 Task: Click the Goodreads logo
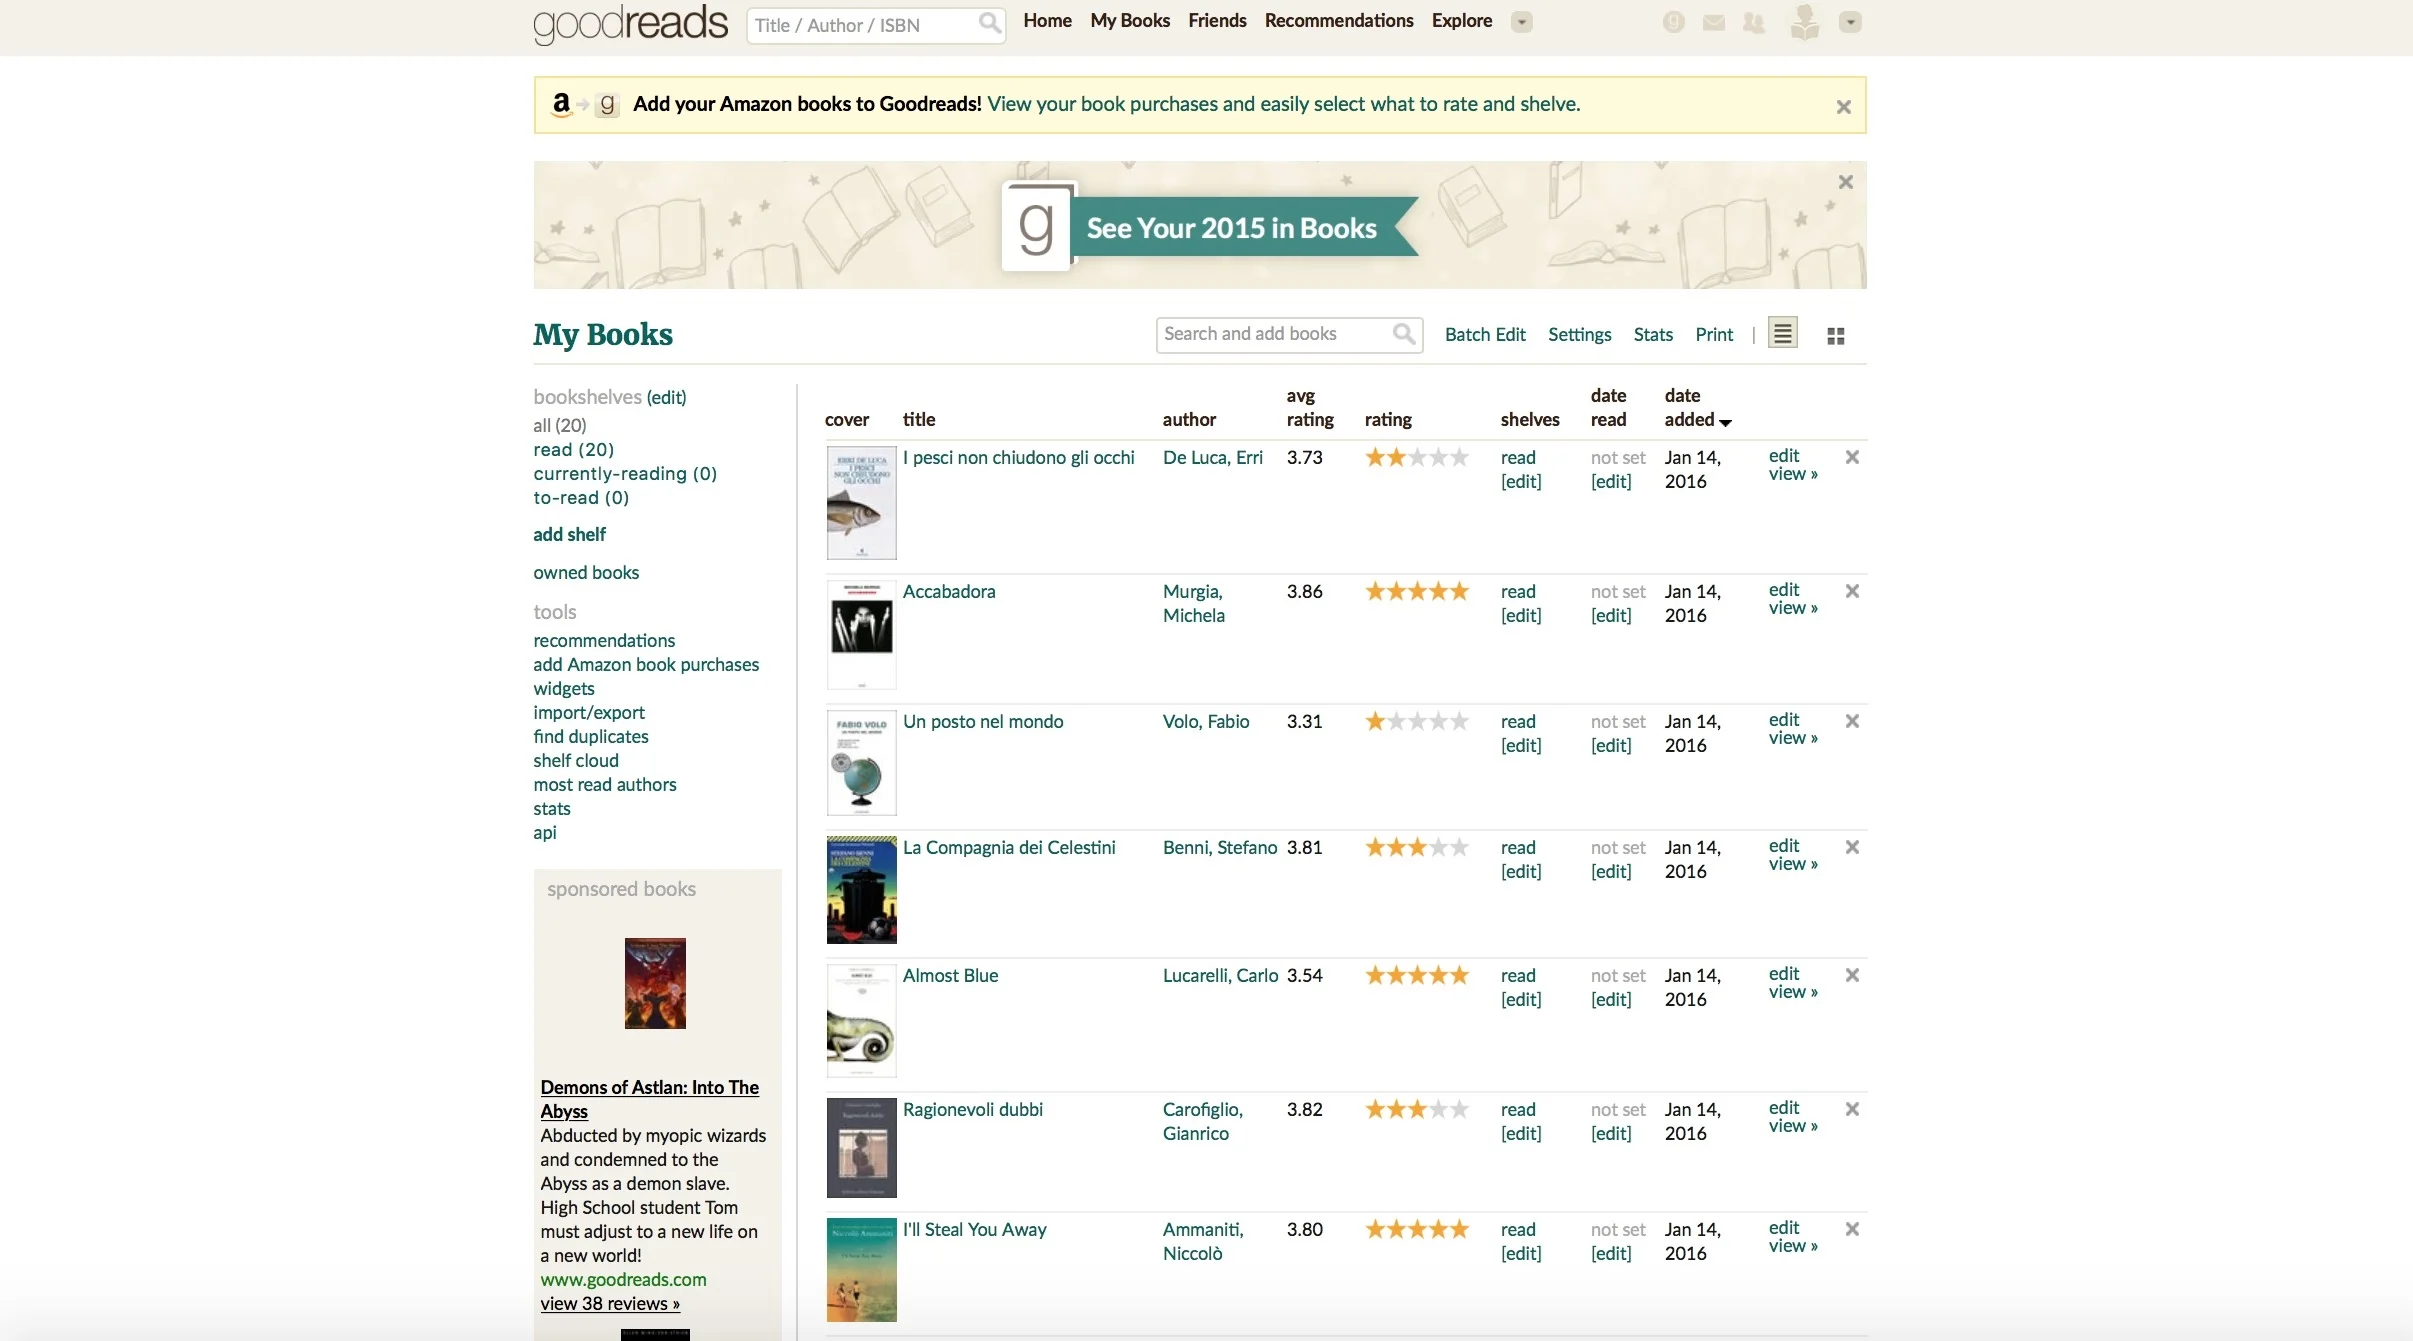pos(631,24)
